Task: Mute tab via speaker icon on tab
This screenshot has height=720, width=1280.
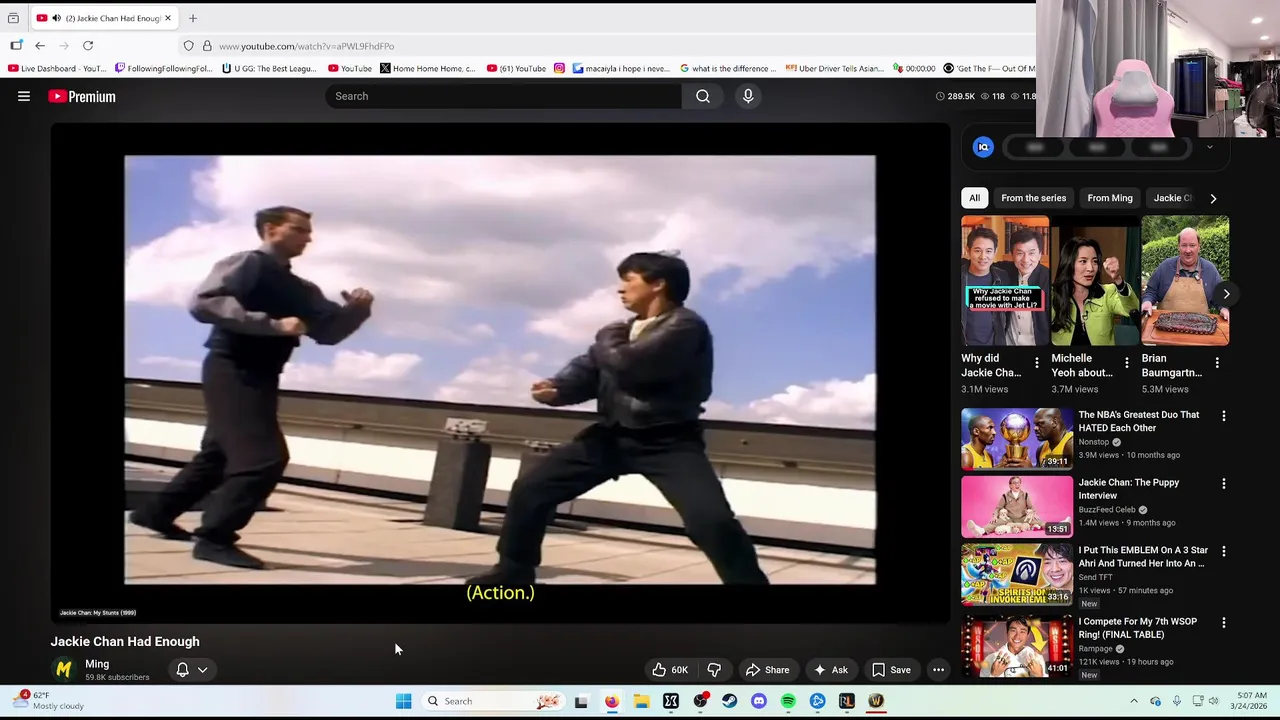Action: click(x=56, y=18)
